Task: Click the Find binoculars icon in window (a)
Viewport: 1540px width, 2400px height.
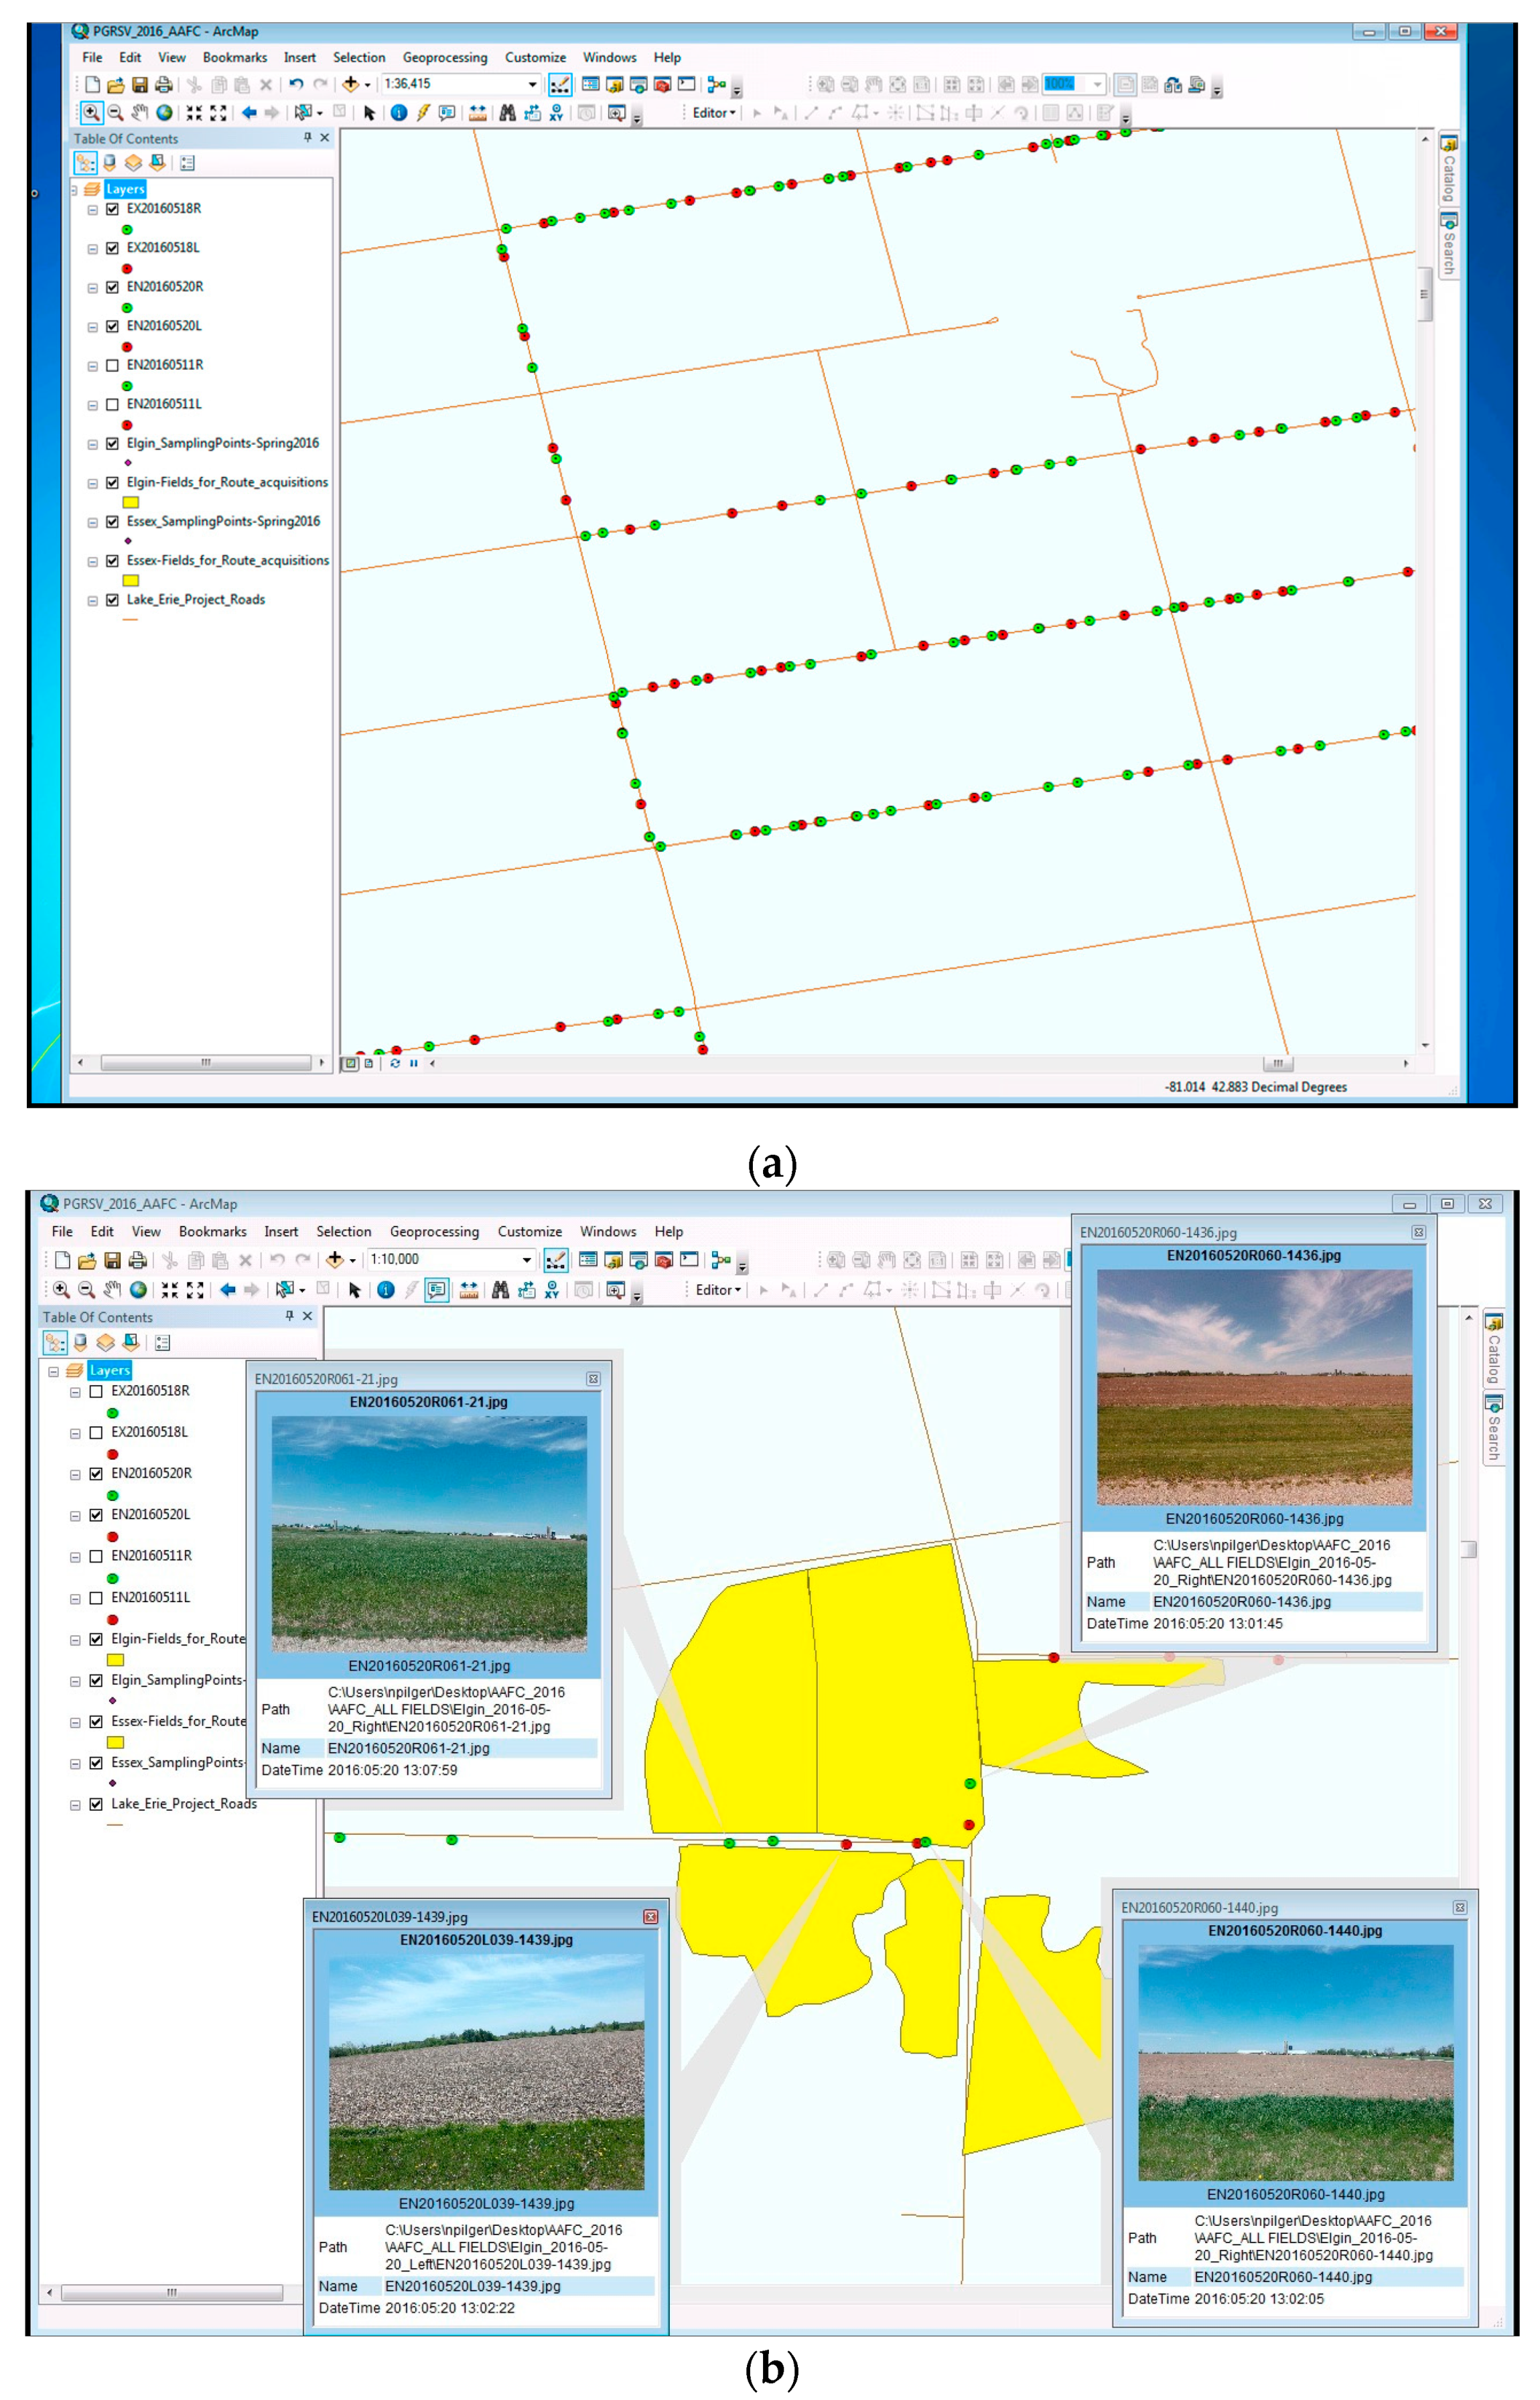Action: tap(508, 113)
